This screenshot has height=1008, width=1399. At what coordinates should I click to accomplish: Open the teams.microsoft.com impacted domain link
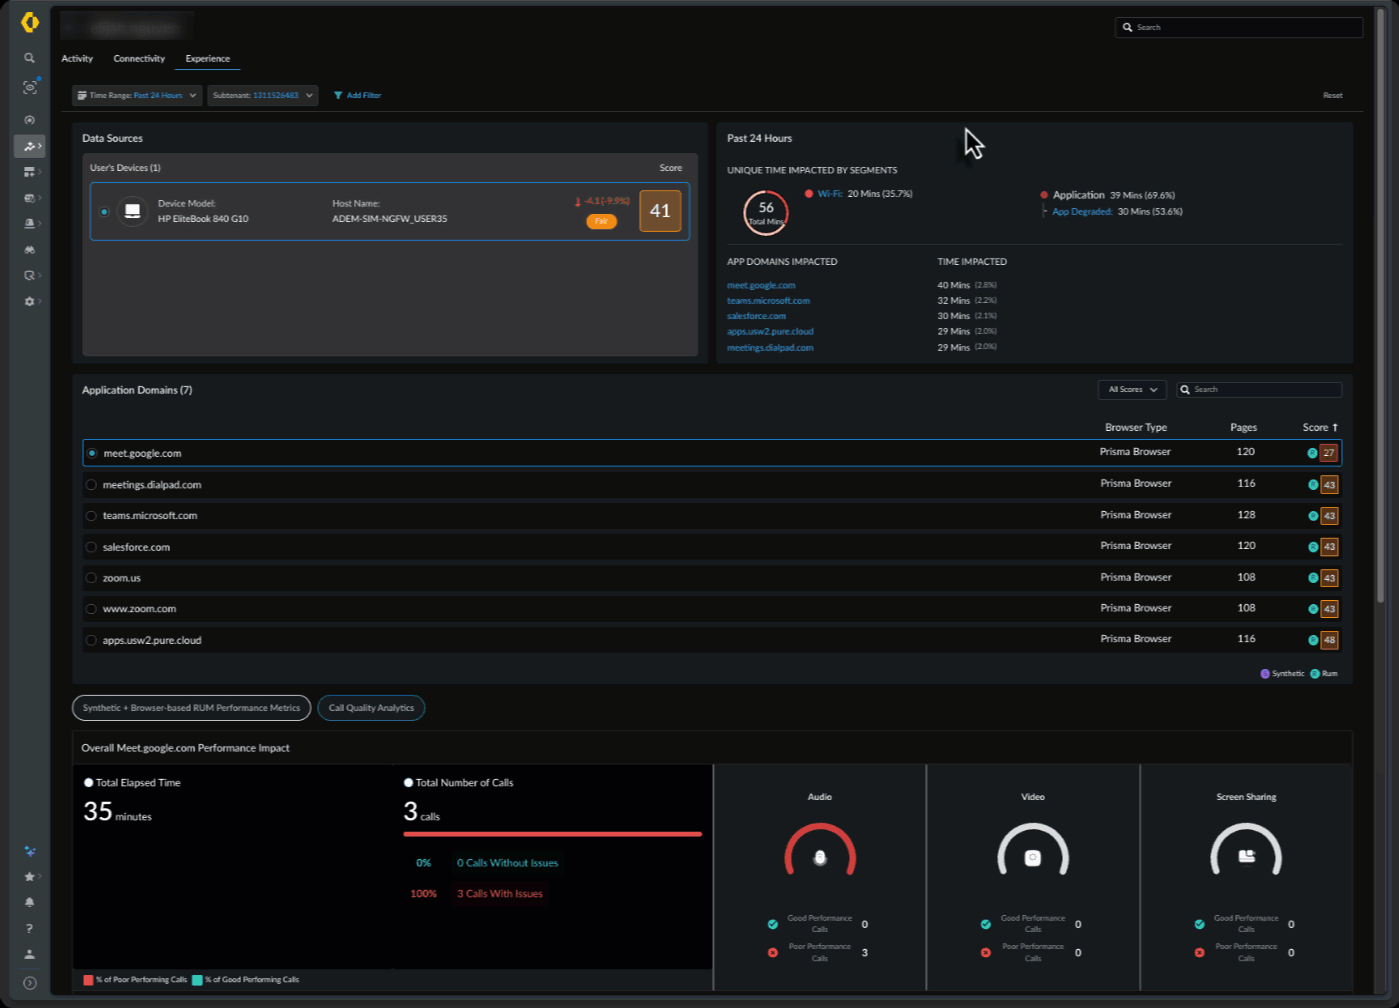(x=768, y=300)
